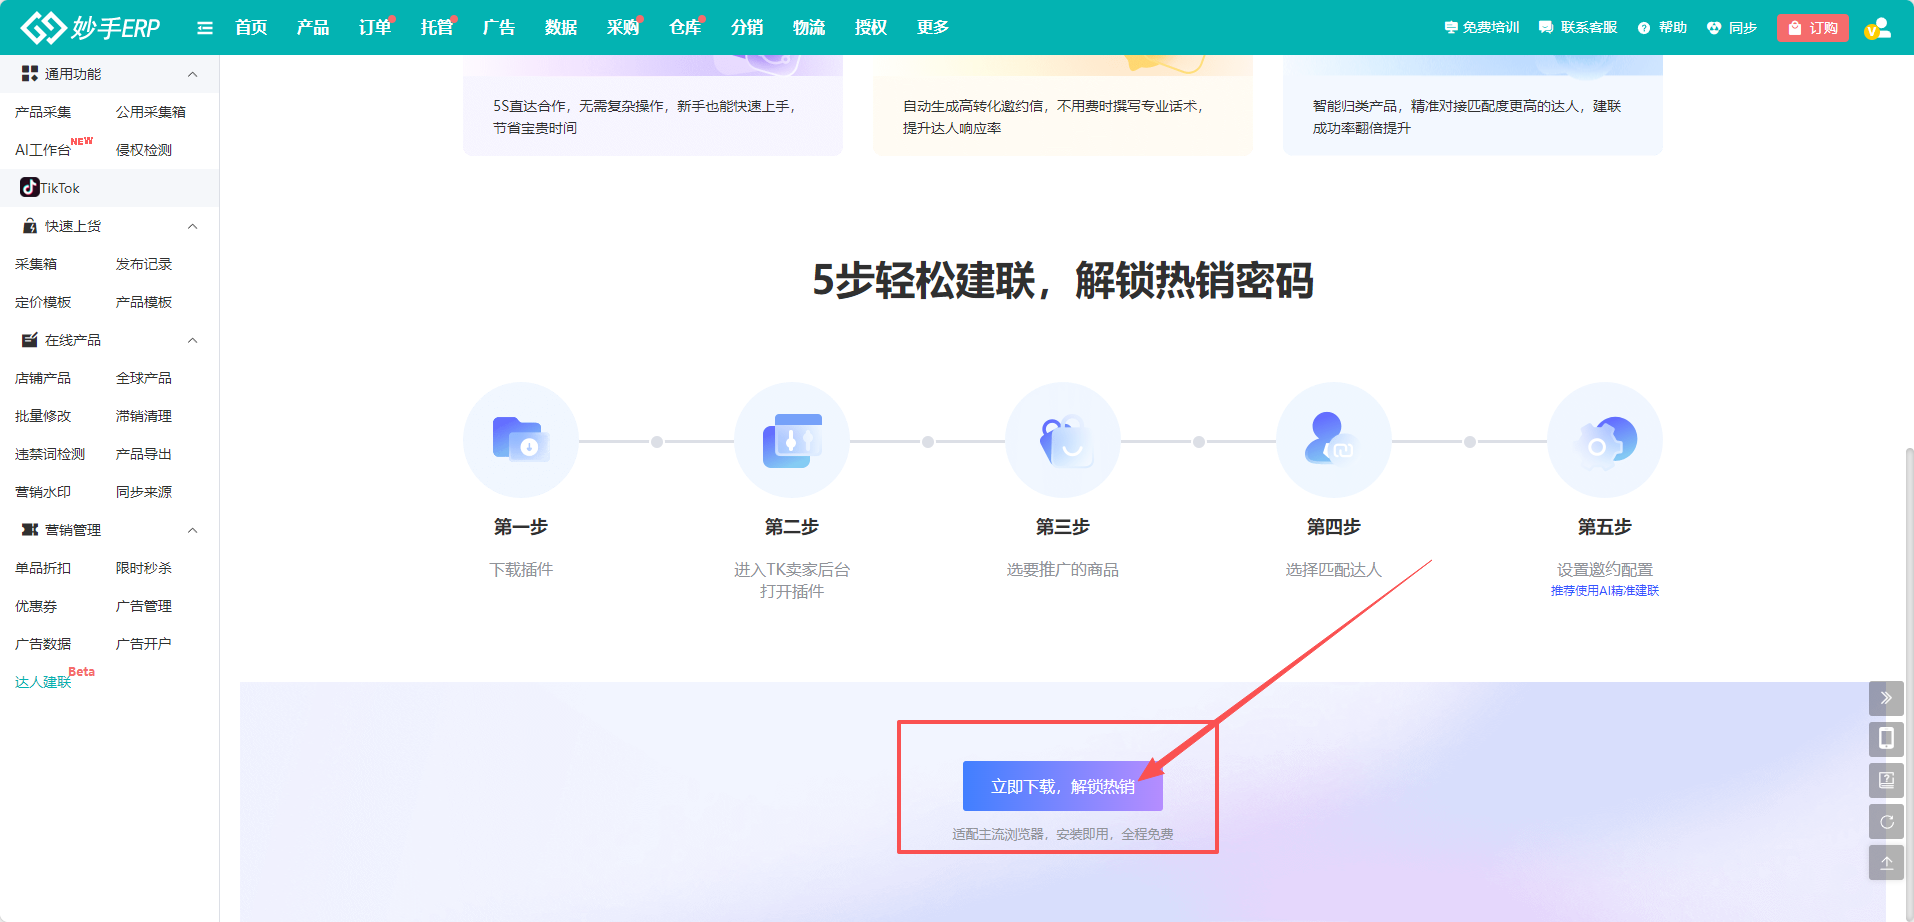This screenshot has height=922, width=1914.
Task: Open 批量修改 in the sidebar
Action: tap(43, 416)
